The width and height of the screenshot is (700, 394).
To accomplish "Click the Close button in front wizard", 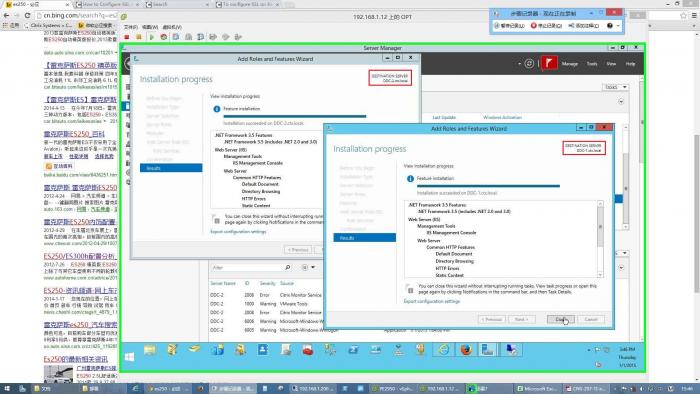I will coord(561,319).
